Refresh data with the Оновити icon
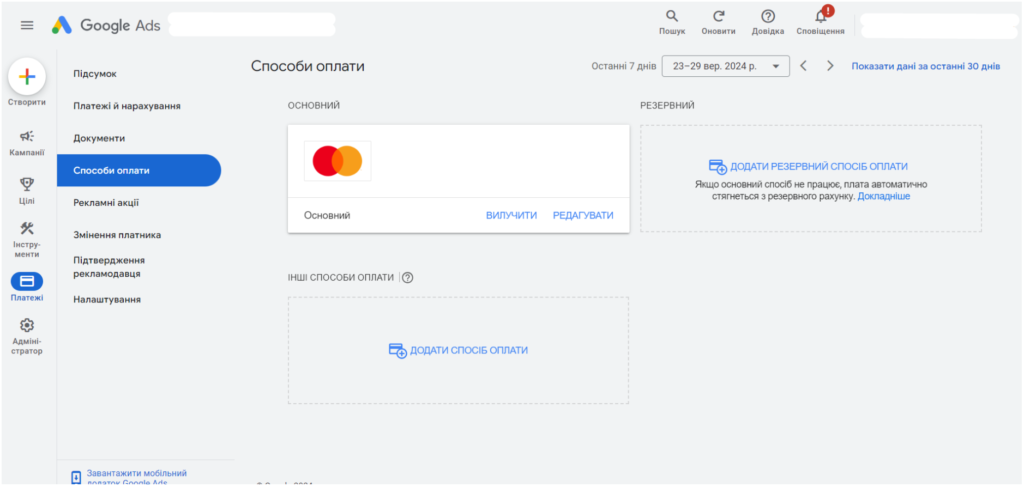The image size is (1024, 487). pos(718,16)
